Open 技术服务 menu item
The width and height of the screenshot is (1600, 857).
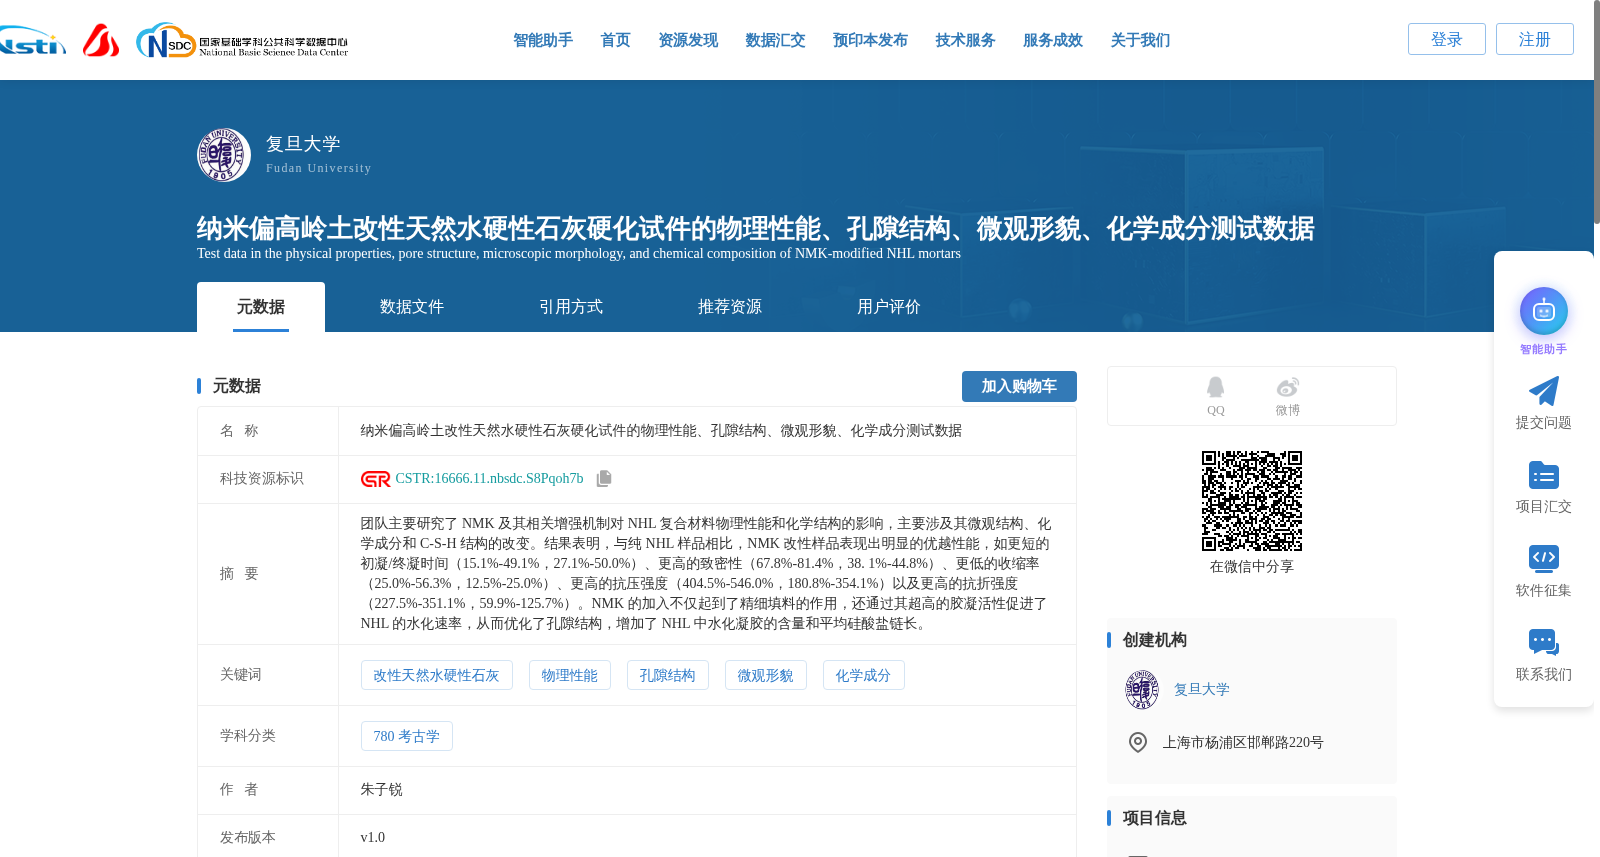pyautogui.click(x=965, y=40)
